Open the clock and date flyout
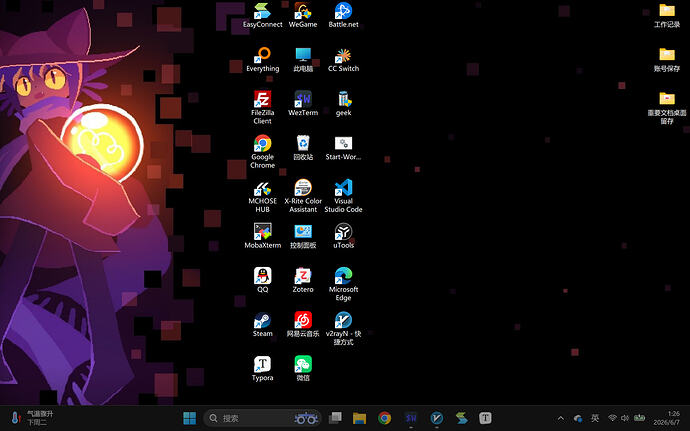 tap(669, 418)
